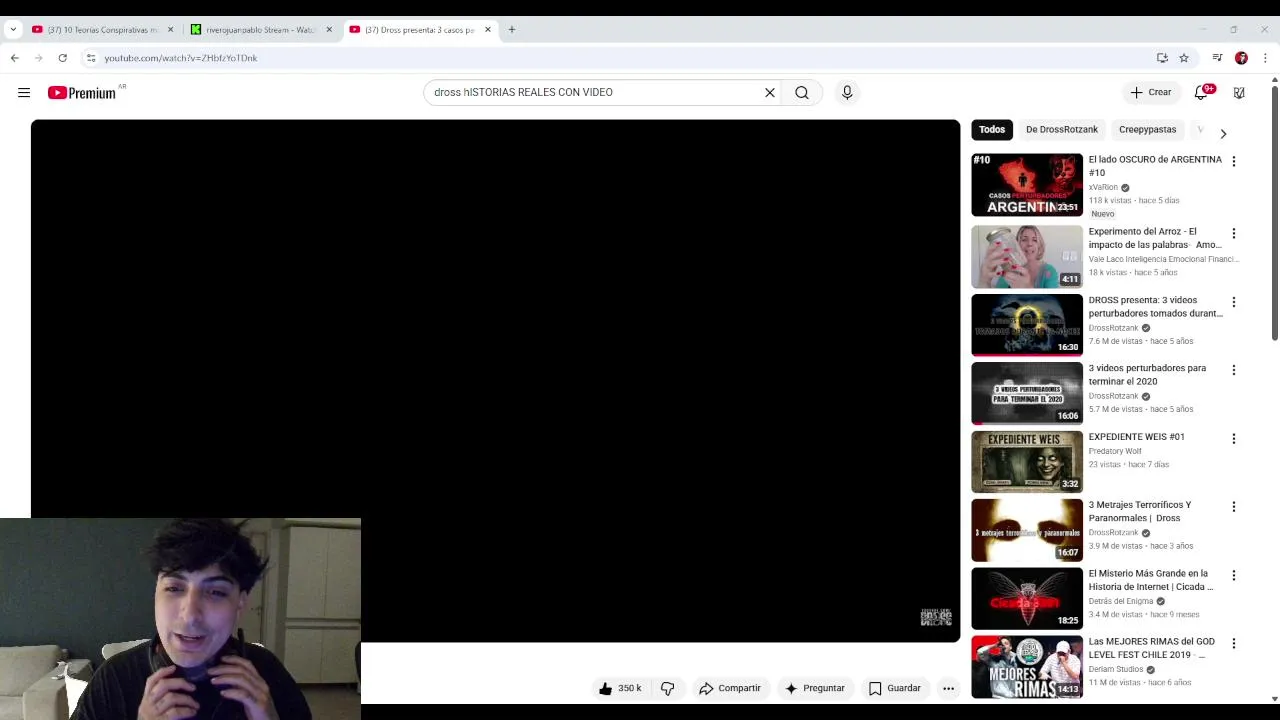Bookmark this page with star
This screenshot has width=1280, height=720.
point(1184,58)
